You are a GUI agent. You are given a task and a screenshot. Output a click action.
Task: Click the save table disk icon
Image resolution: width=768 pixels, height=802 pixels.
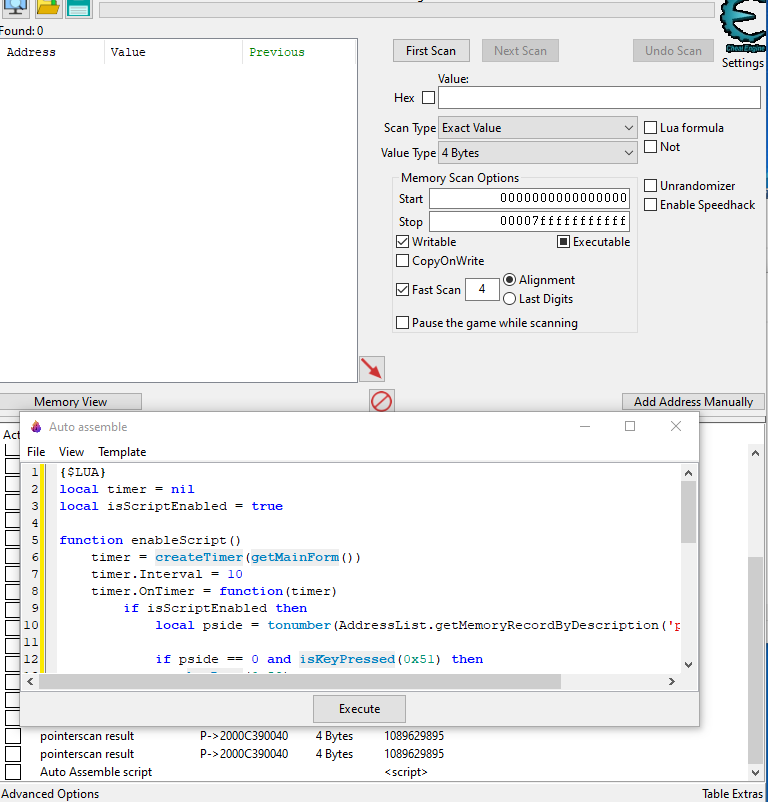(78, 8)
